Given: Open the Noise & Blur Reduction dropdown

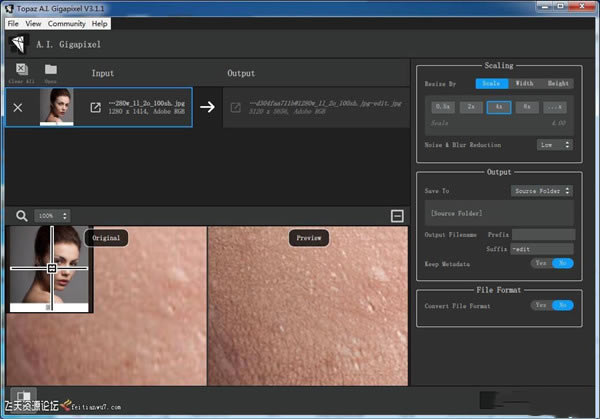Looking at the screenshot, I should (x=554, y=144).
